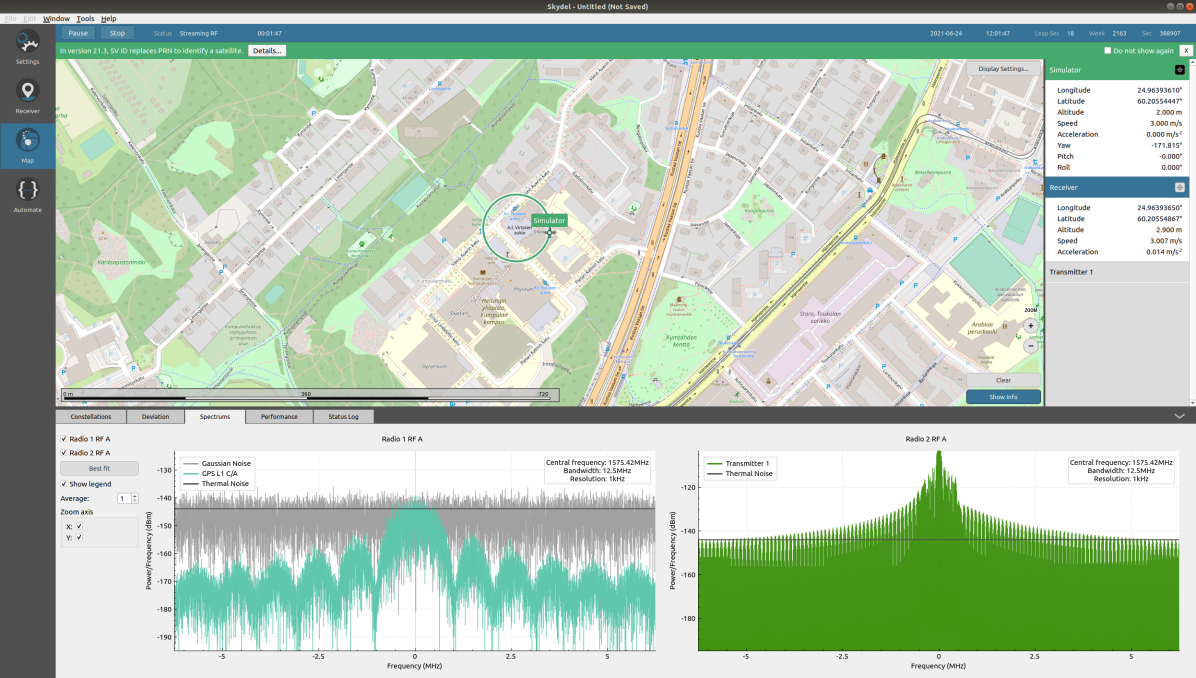The width and height of the screenshot is (1196, 678).
Task: Center map on Simulator using crosshair icon
Action: [x=1179, y=70]
